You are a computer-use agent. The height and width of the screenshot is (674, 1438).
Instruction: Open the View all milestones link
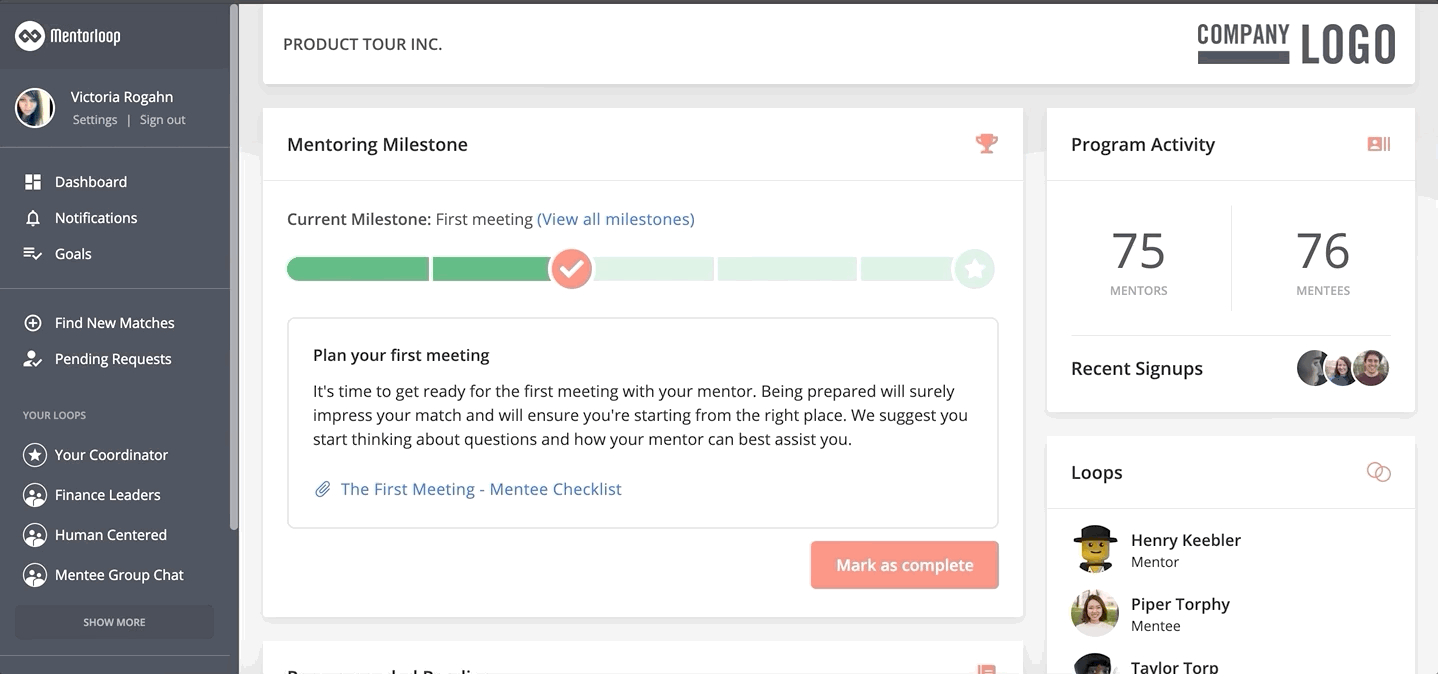coord(616,219)
